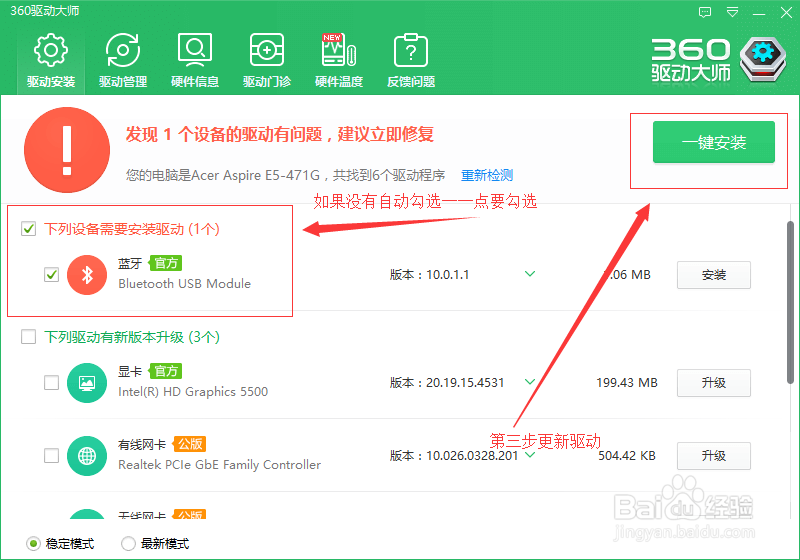Click the size value '504.42 KB'

click(627, 455)
